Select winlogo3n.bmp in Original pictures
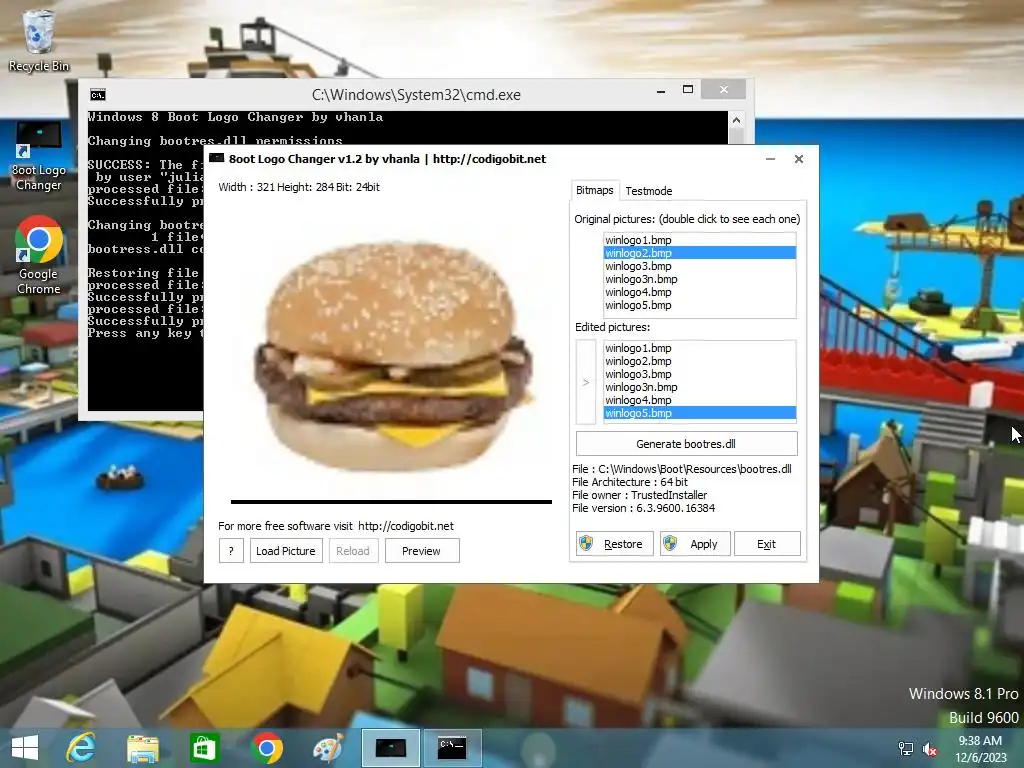Screen dimensions: 1024x768 pyautogui.click(x=699, y=279)
